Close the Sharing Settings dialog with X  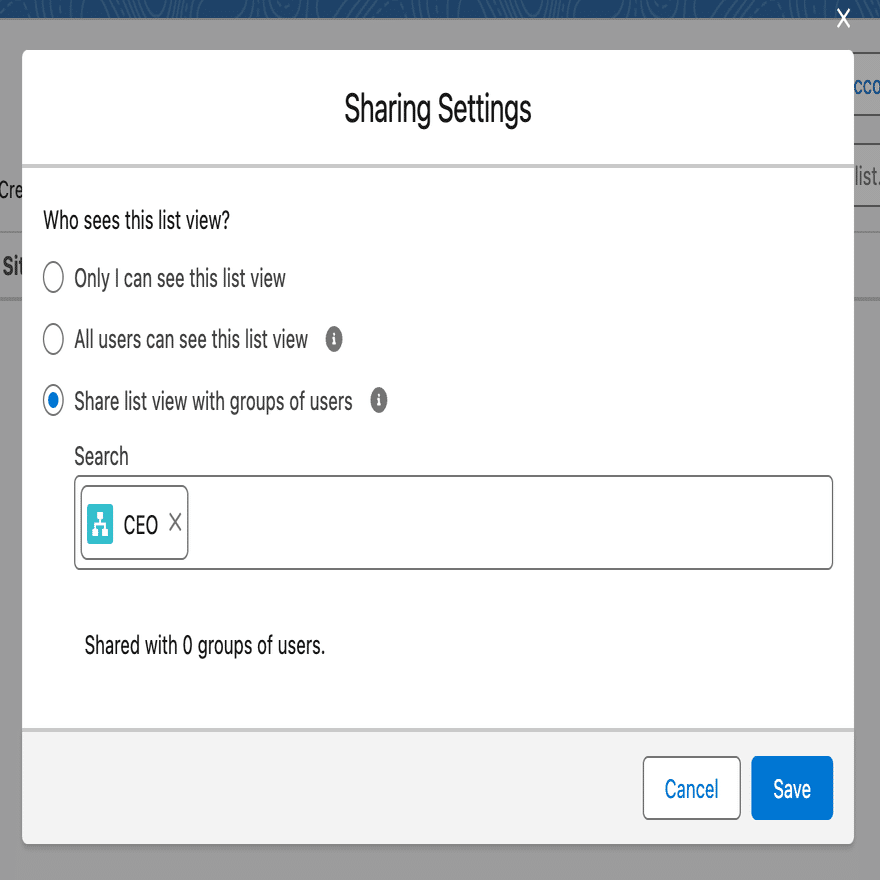[843, 19]
